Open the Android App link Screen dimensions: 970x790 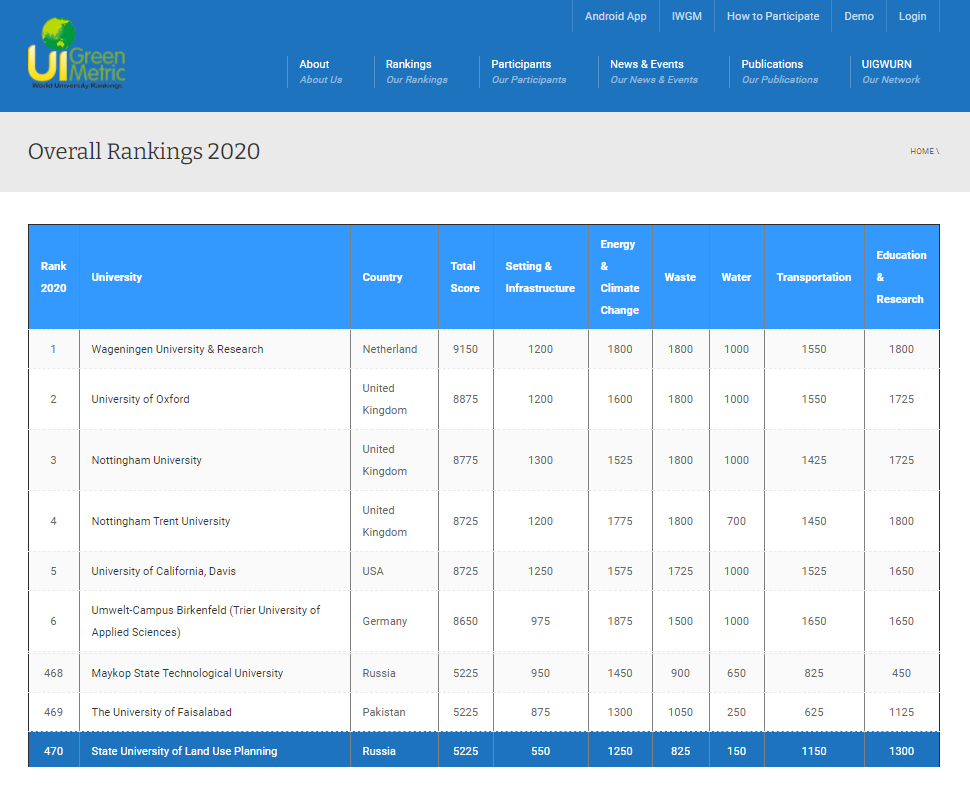coord(616,16)
